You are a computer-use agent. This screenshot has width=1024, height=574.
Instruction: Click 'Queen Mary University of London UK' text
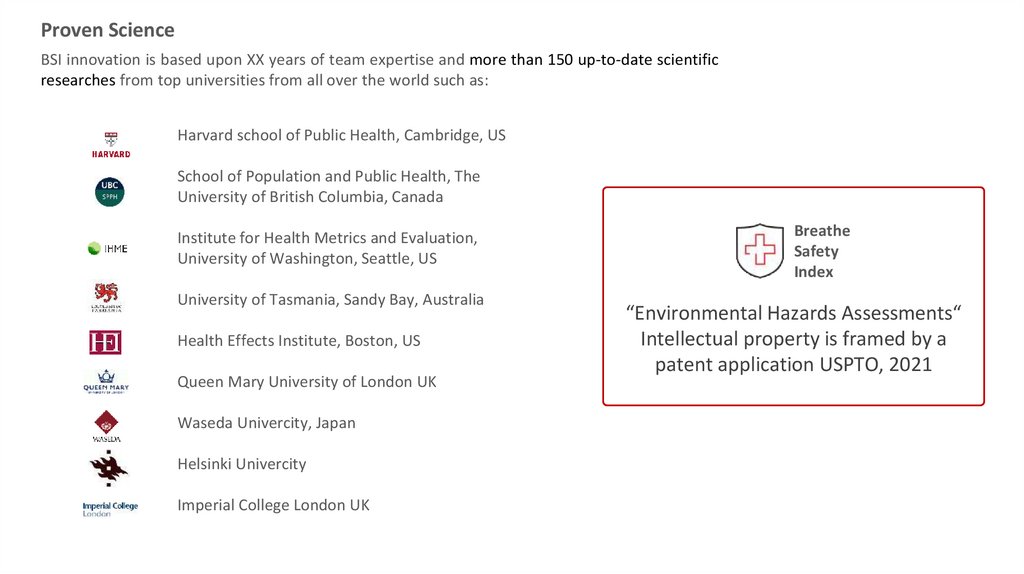click(306, 382)
